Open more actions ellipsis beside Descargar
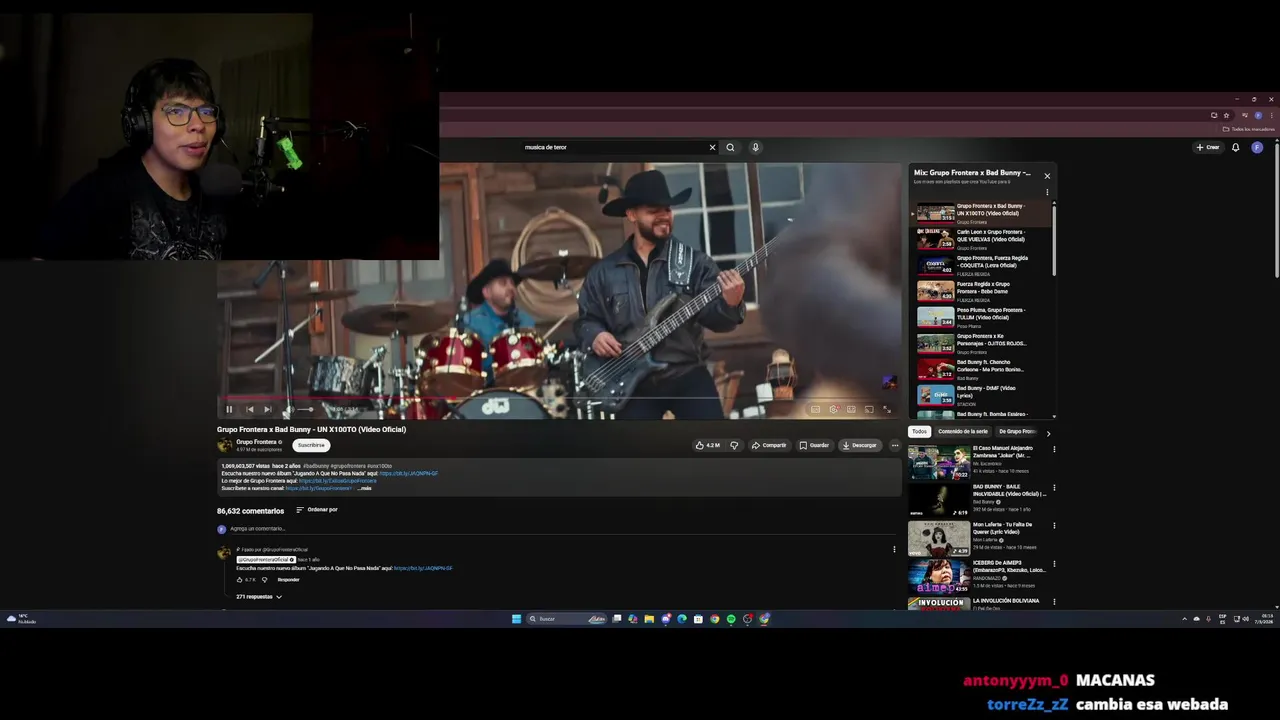The image size is (1280, 720). point(894,445)
